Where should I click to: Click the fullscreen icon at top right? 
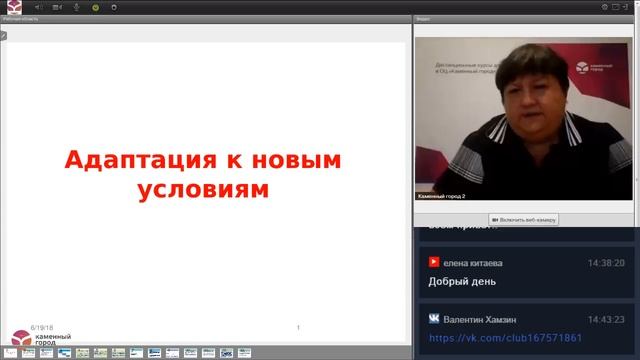click(616, 7)
